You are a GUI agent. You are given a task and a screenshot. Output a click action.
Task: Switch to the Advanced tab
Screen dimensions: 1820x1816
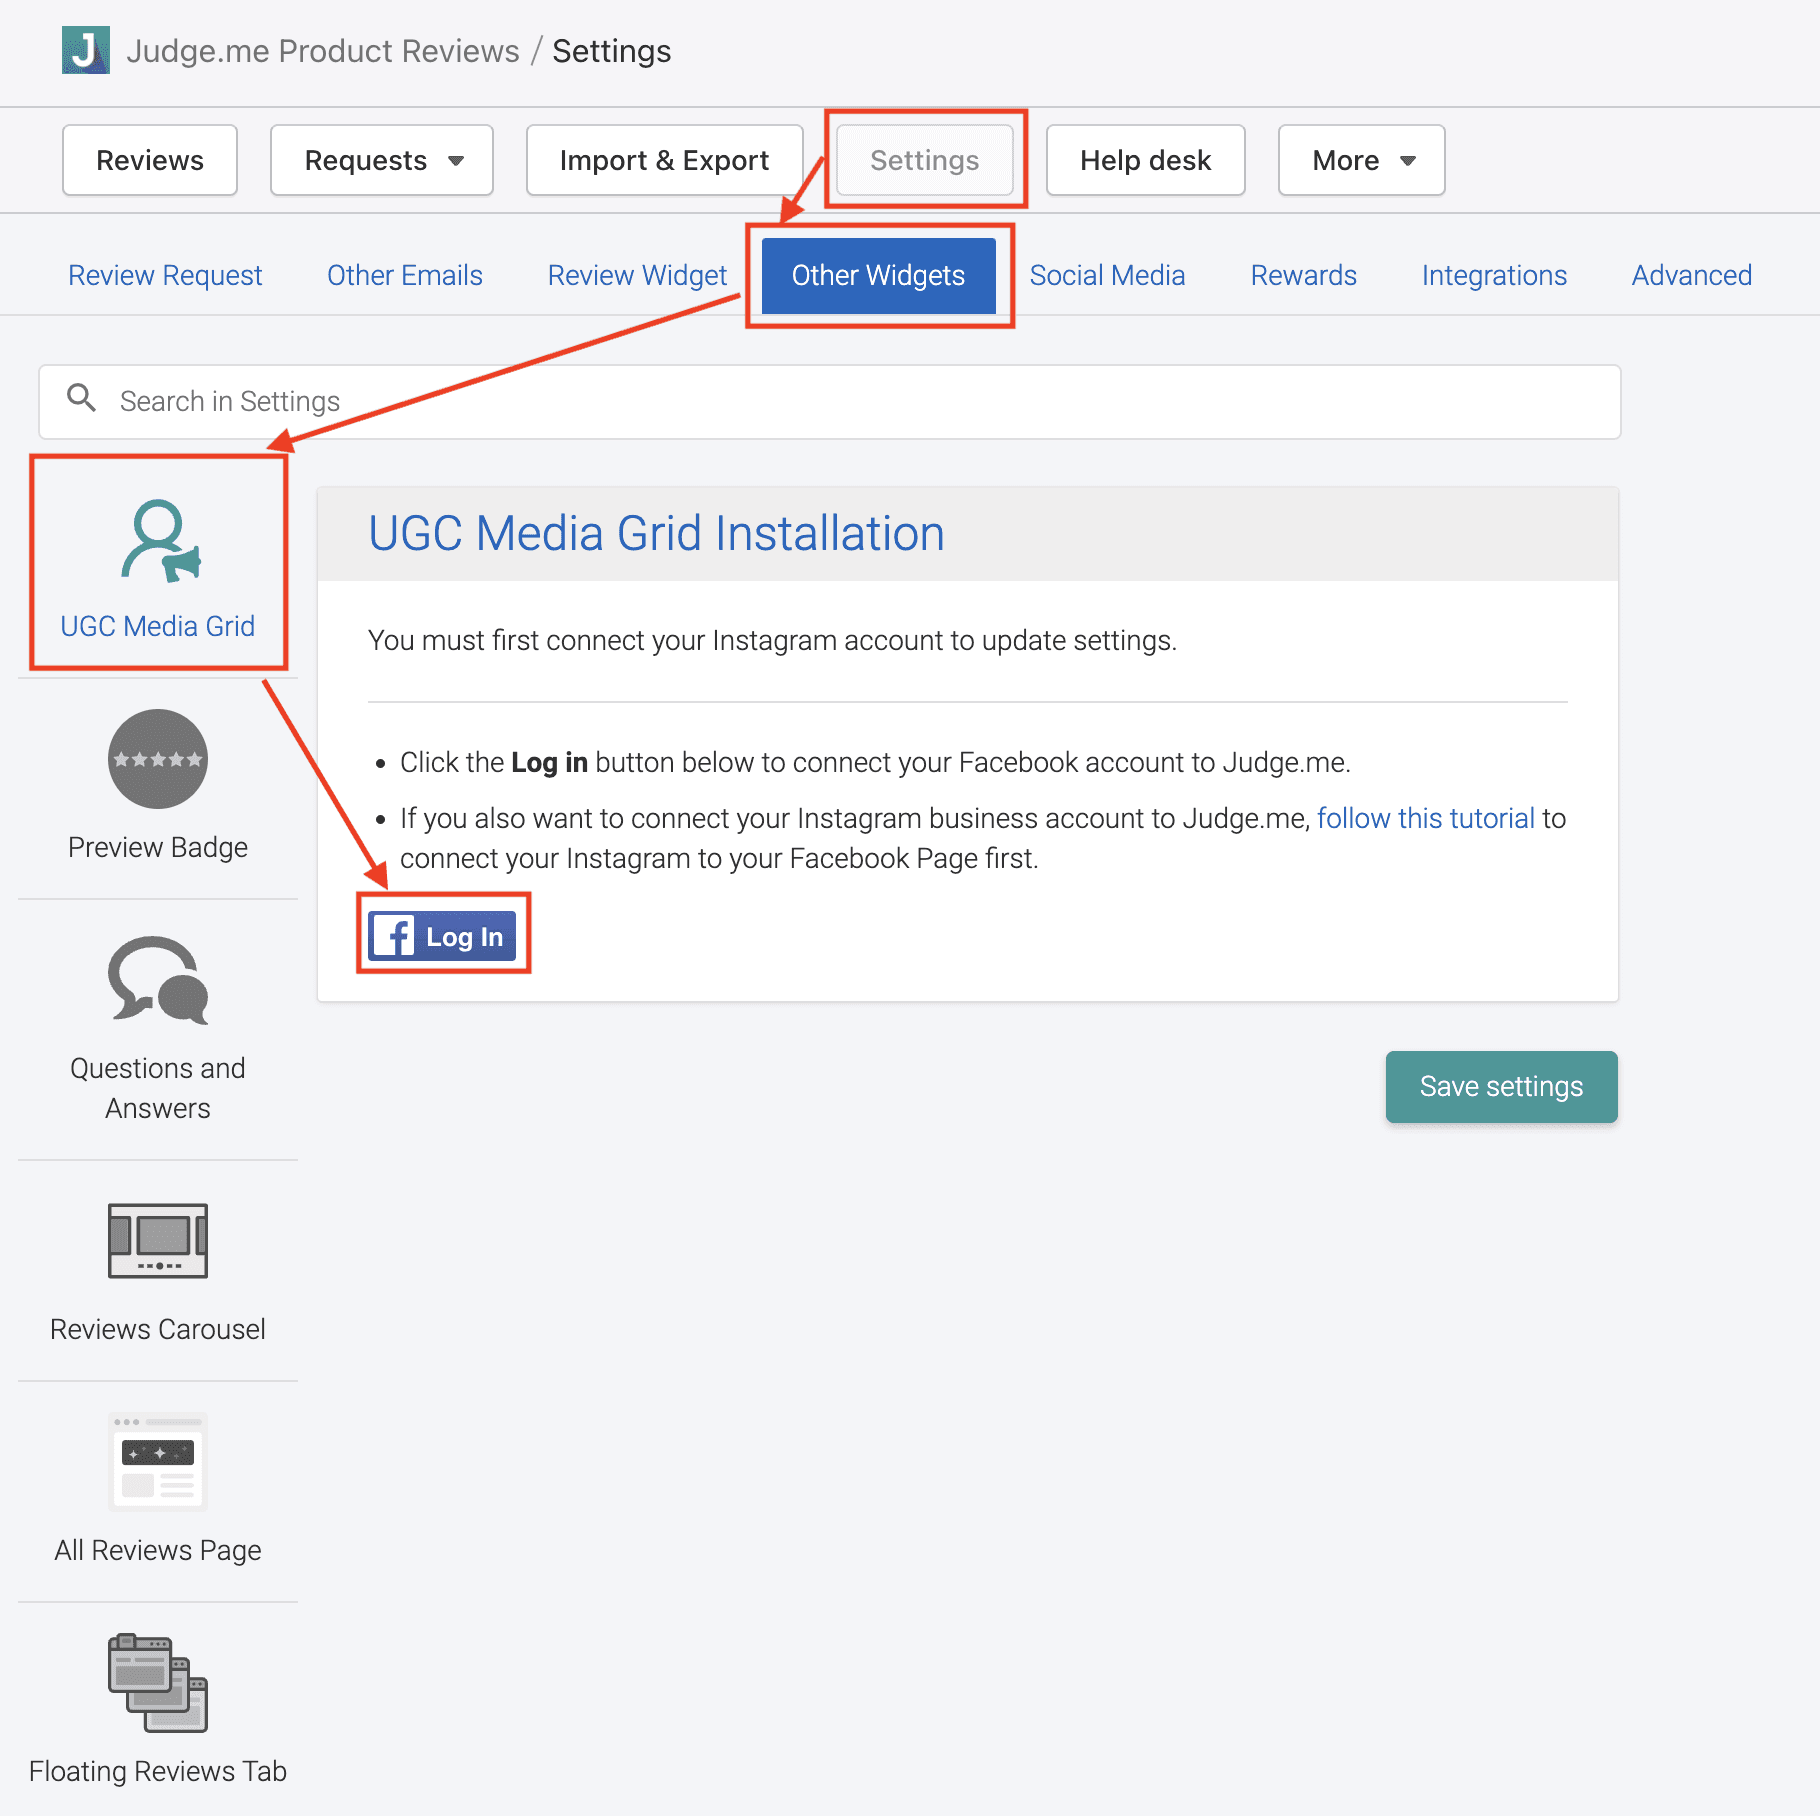pyautogui.click(x=1691, y=276)
